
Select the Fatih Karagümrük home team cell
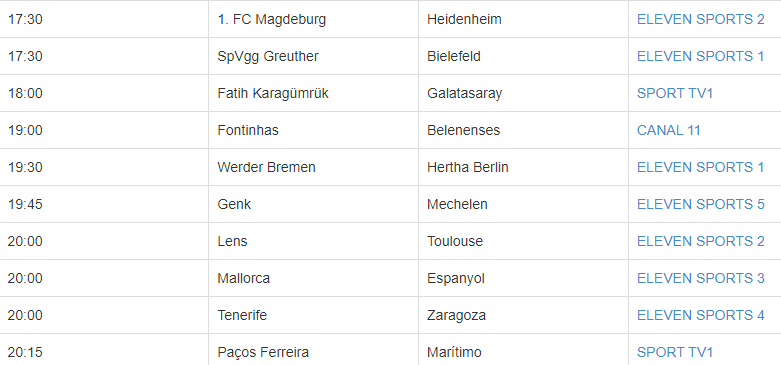tap(313, 93)
